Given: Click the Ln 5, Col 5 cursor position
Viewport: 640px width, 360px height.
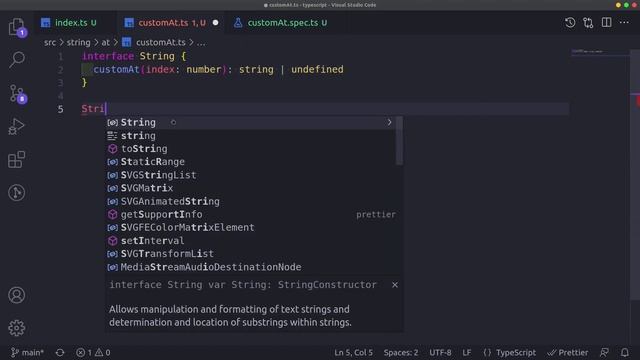Looking at the screenshot, I should pos(353,352).
